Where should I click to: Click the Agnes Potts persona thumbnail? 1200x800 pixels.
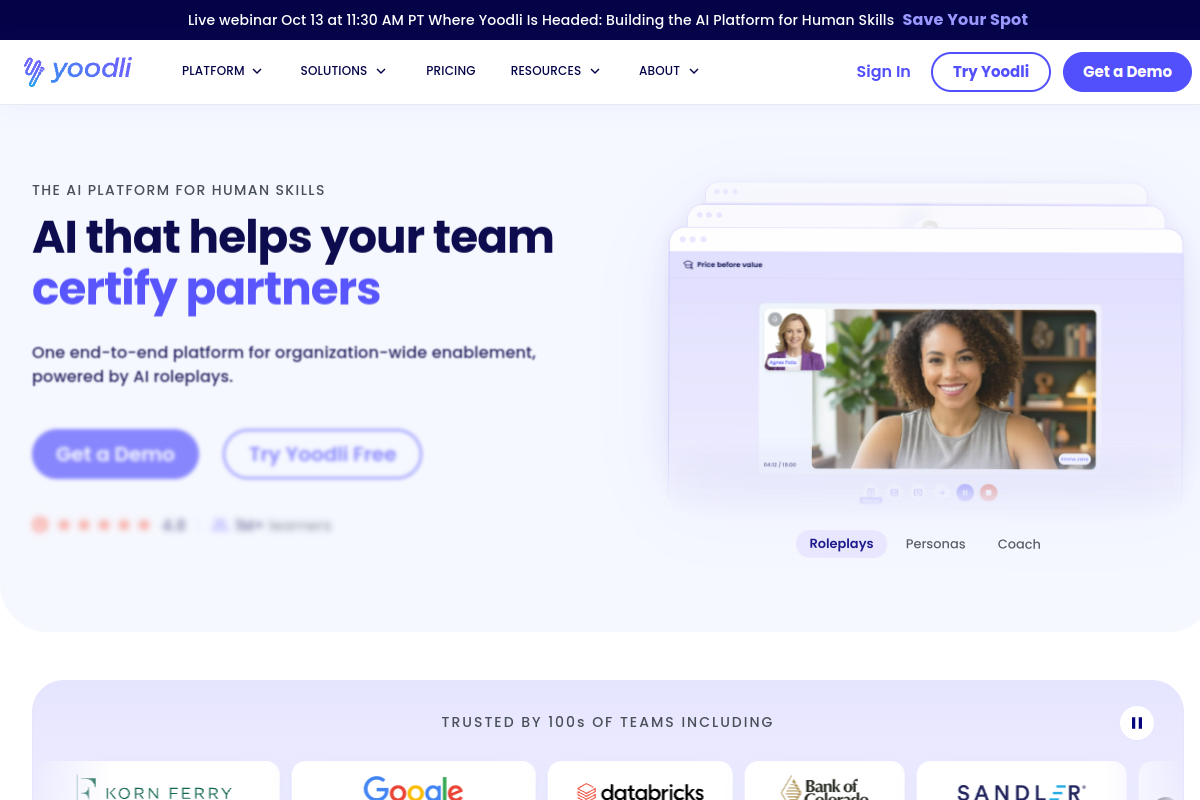click(x=795, y=341)
